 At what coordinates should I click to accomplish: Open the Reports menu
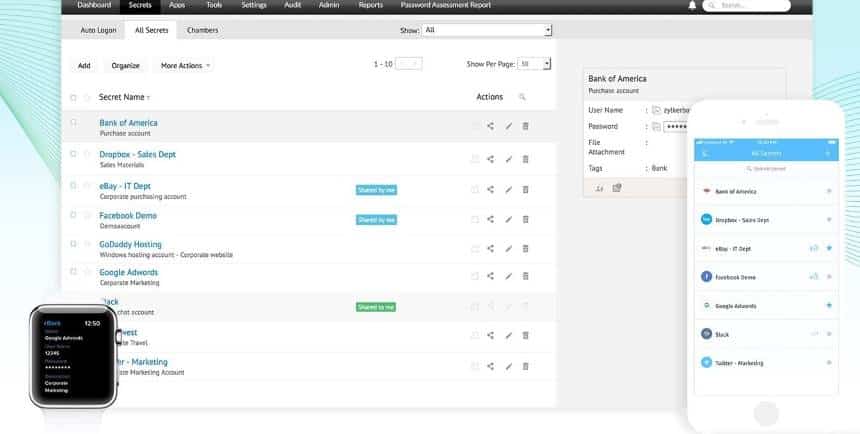click(x=370, y=5)
